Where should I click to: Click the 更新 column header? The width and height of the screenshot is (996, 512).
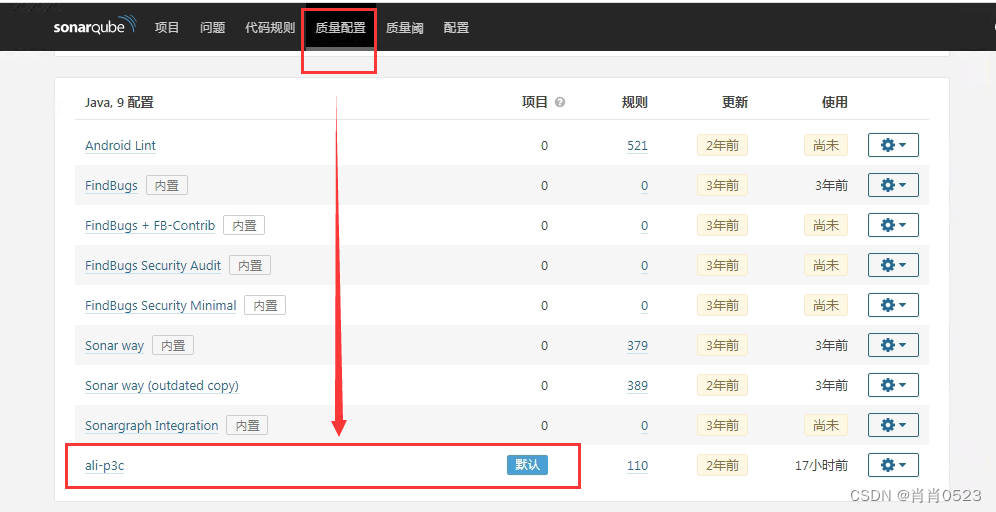[x=735, y=102]
